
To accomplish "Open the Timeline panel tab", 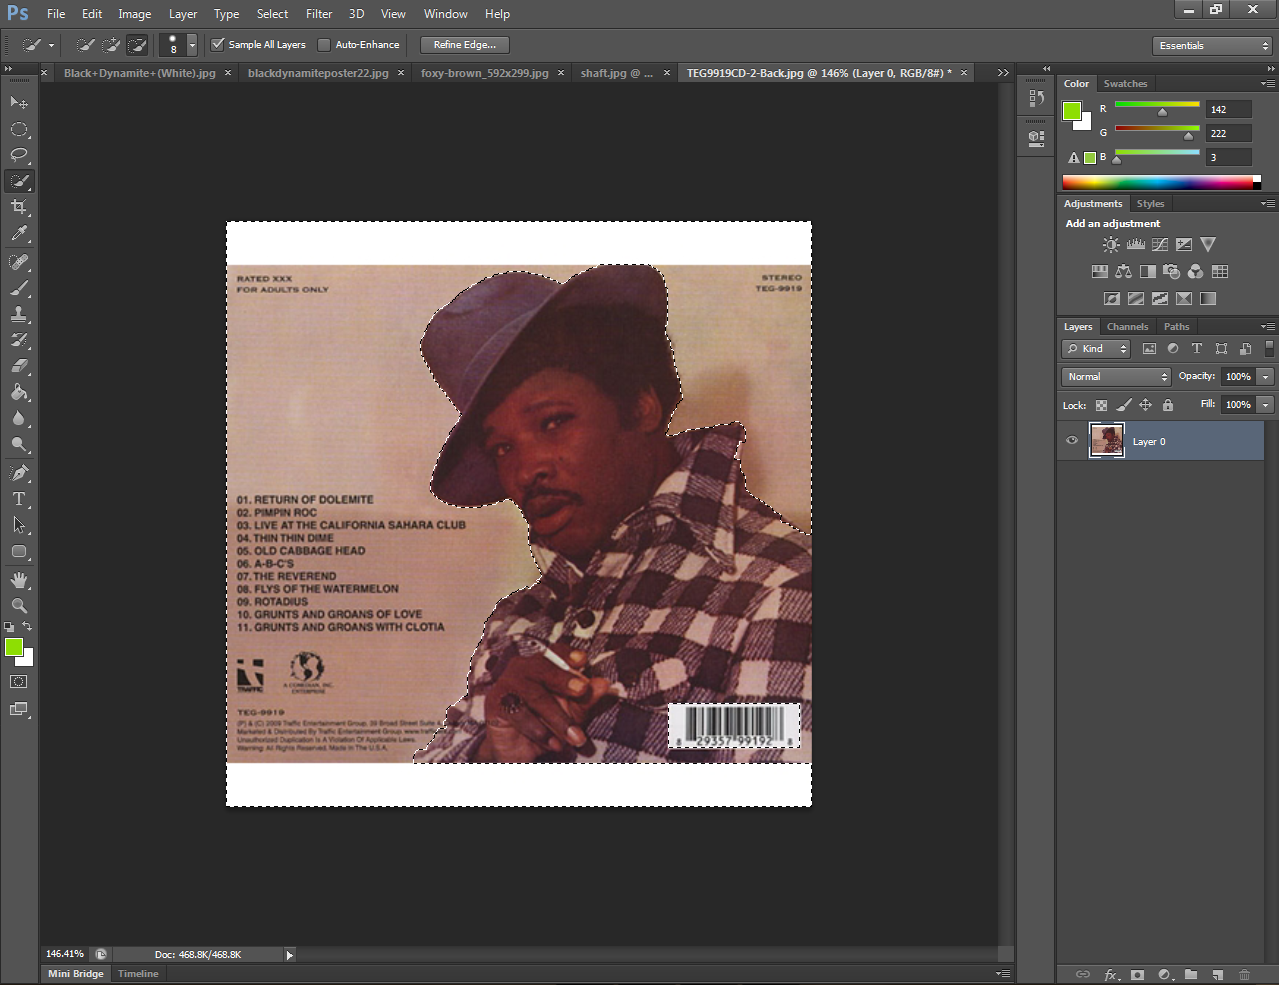I will coord(138,974).
